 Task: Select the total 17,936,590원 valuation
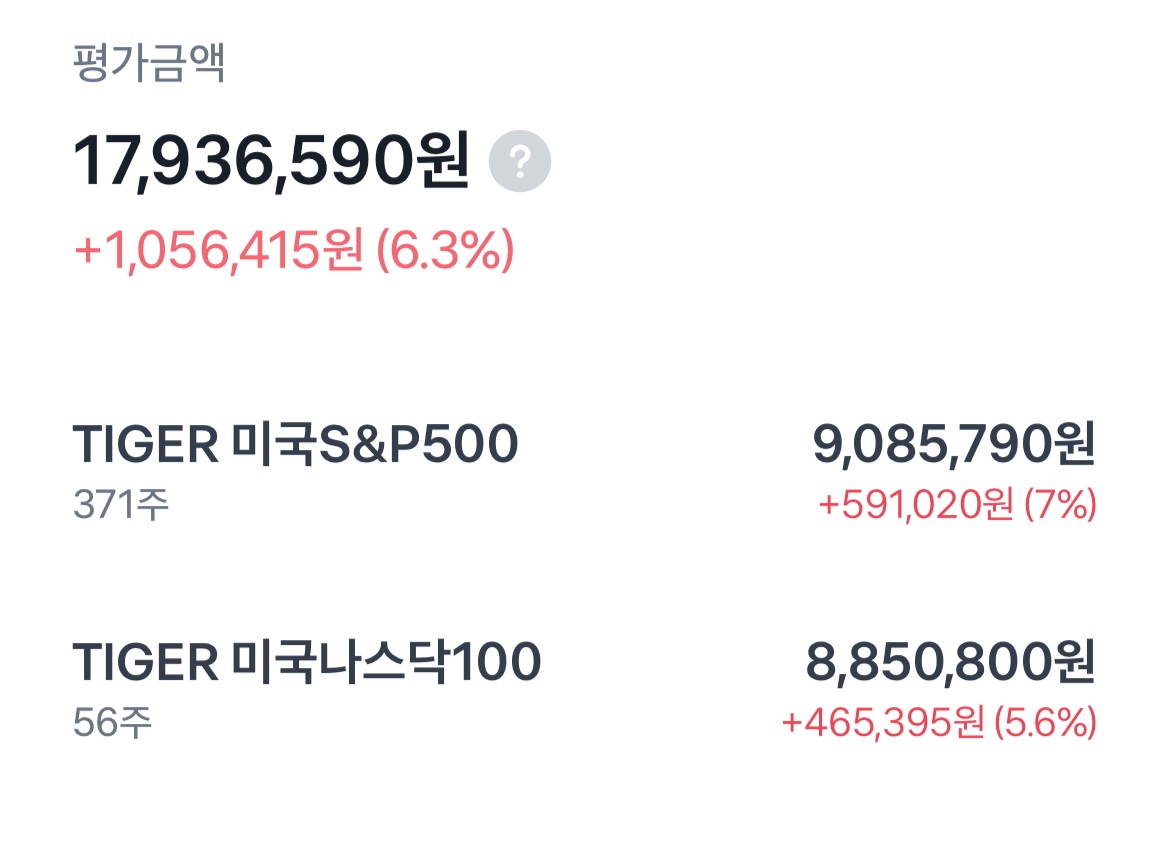tap(272, 160)
